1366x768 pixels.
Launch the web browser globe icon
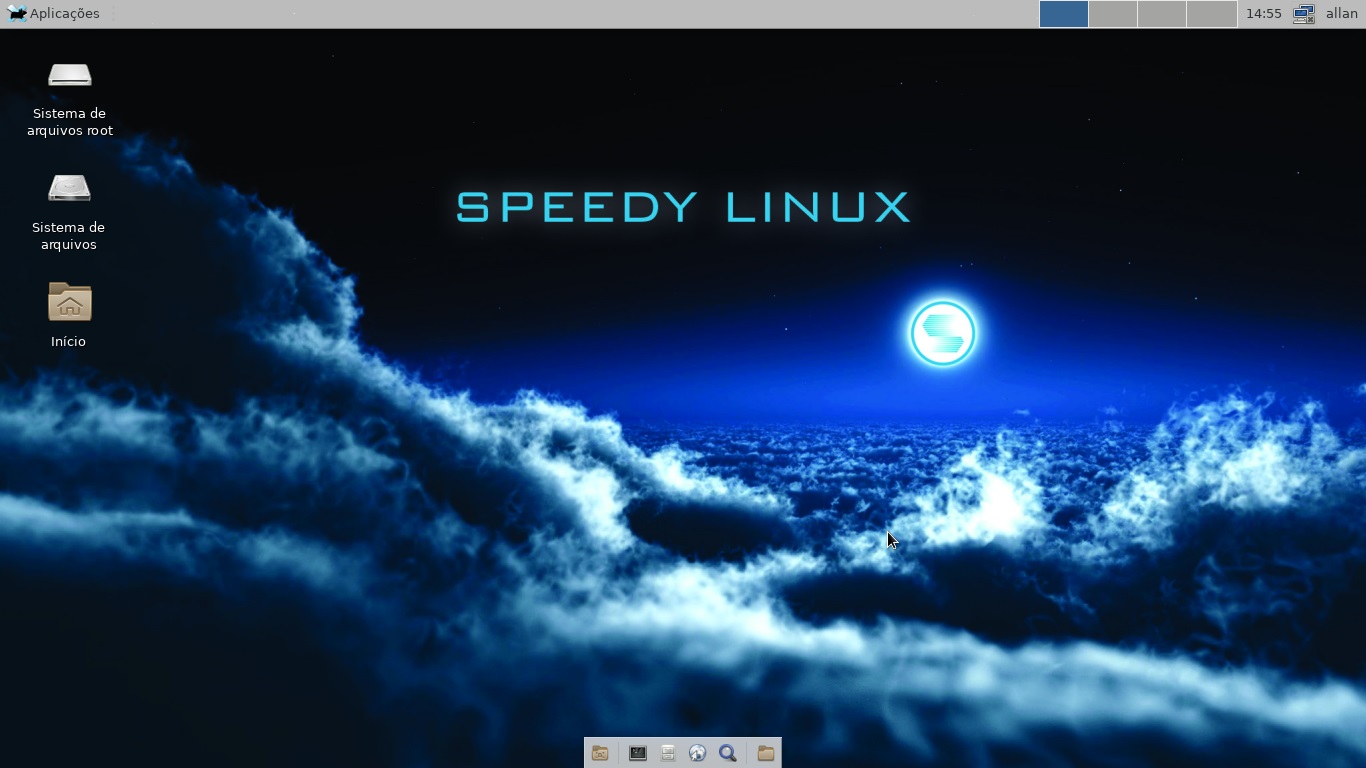pyautogui.click(x=698, y=753)
